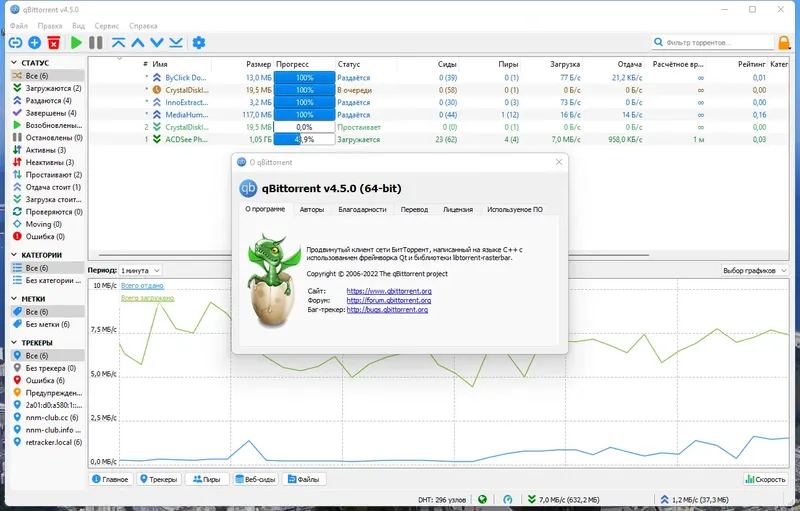The height and width of the screenshot is (511, 800).
Task: Filter by Остановлены (0) status
Action: [47, 138]
